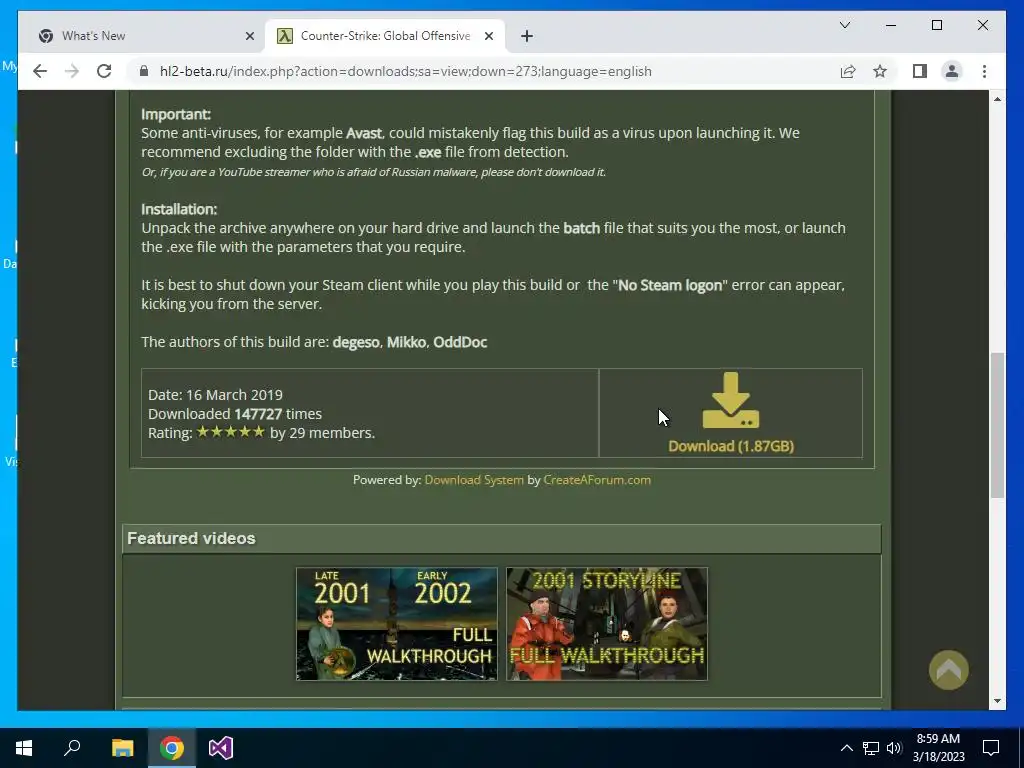The image size is (1024, 768).
Task: Click the five-star rating
Action: [x=231, y=432]
